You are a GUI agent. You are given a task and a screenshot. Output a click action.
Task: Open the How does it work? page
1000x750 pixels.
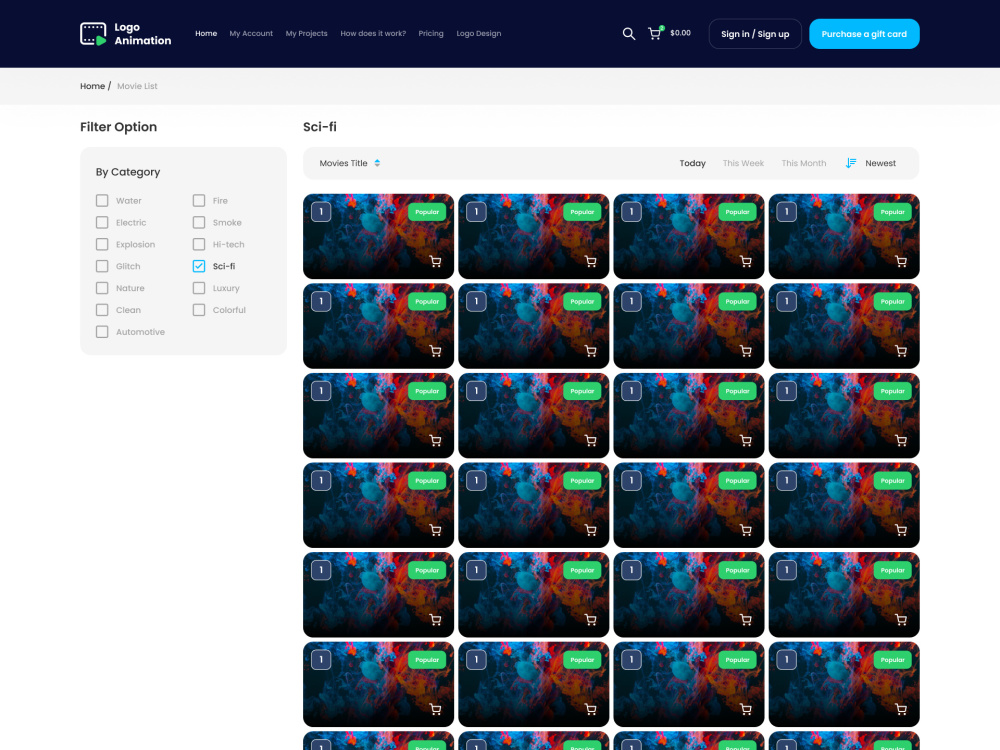pyautogui.click(x=373, y=34)
